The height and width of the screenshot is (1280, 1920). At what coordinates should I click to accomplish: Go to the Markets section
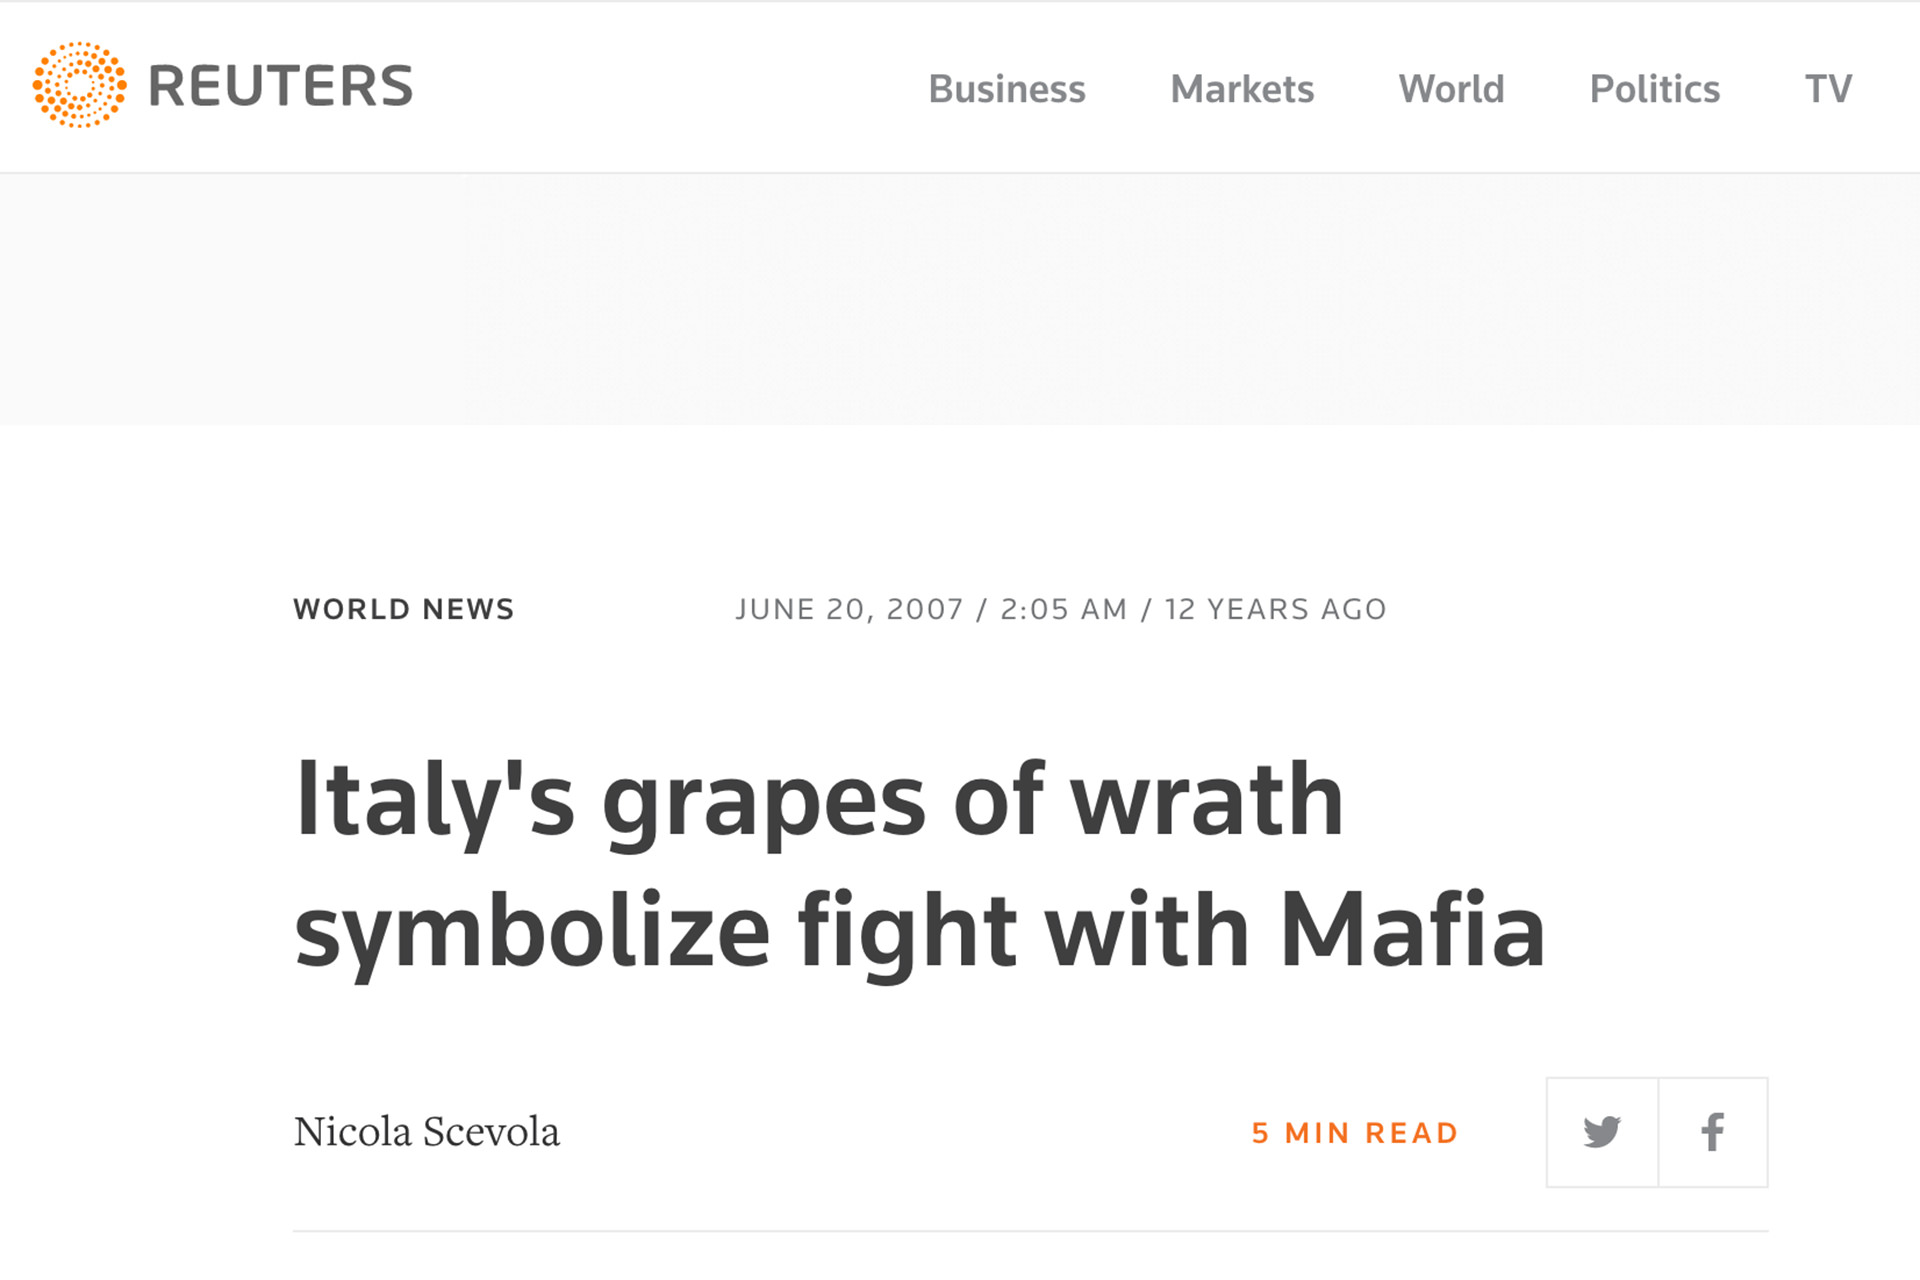pos(1242,89)
